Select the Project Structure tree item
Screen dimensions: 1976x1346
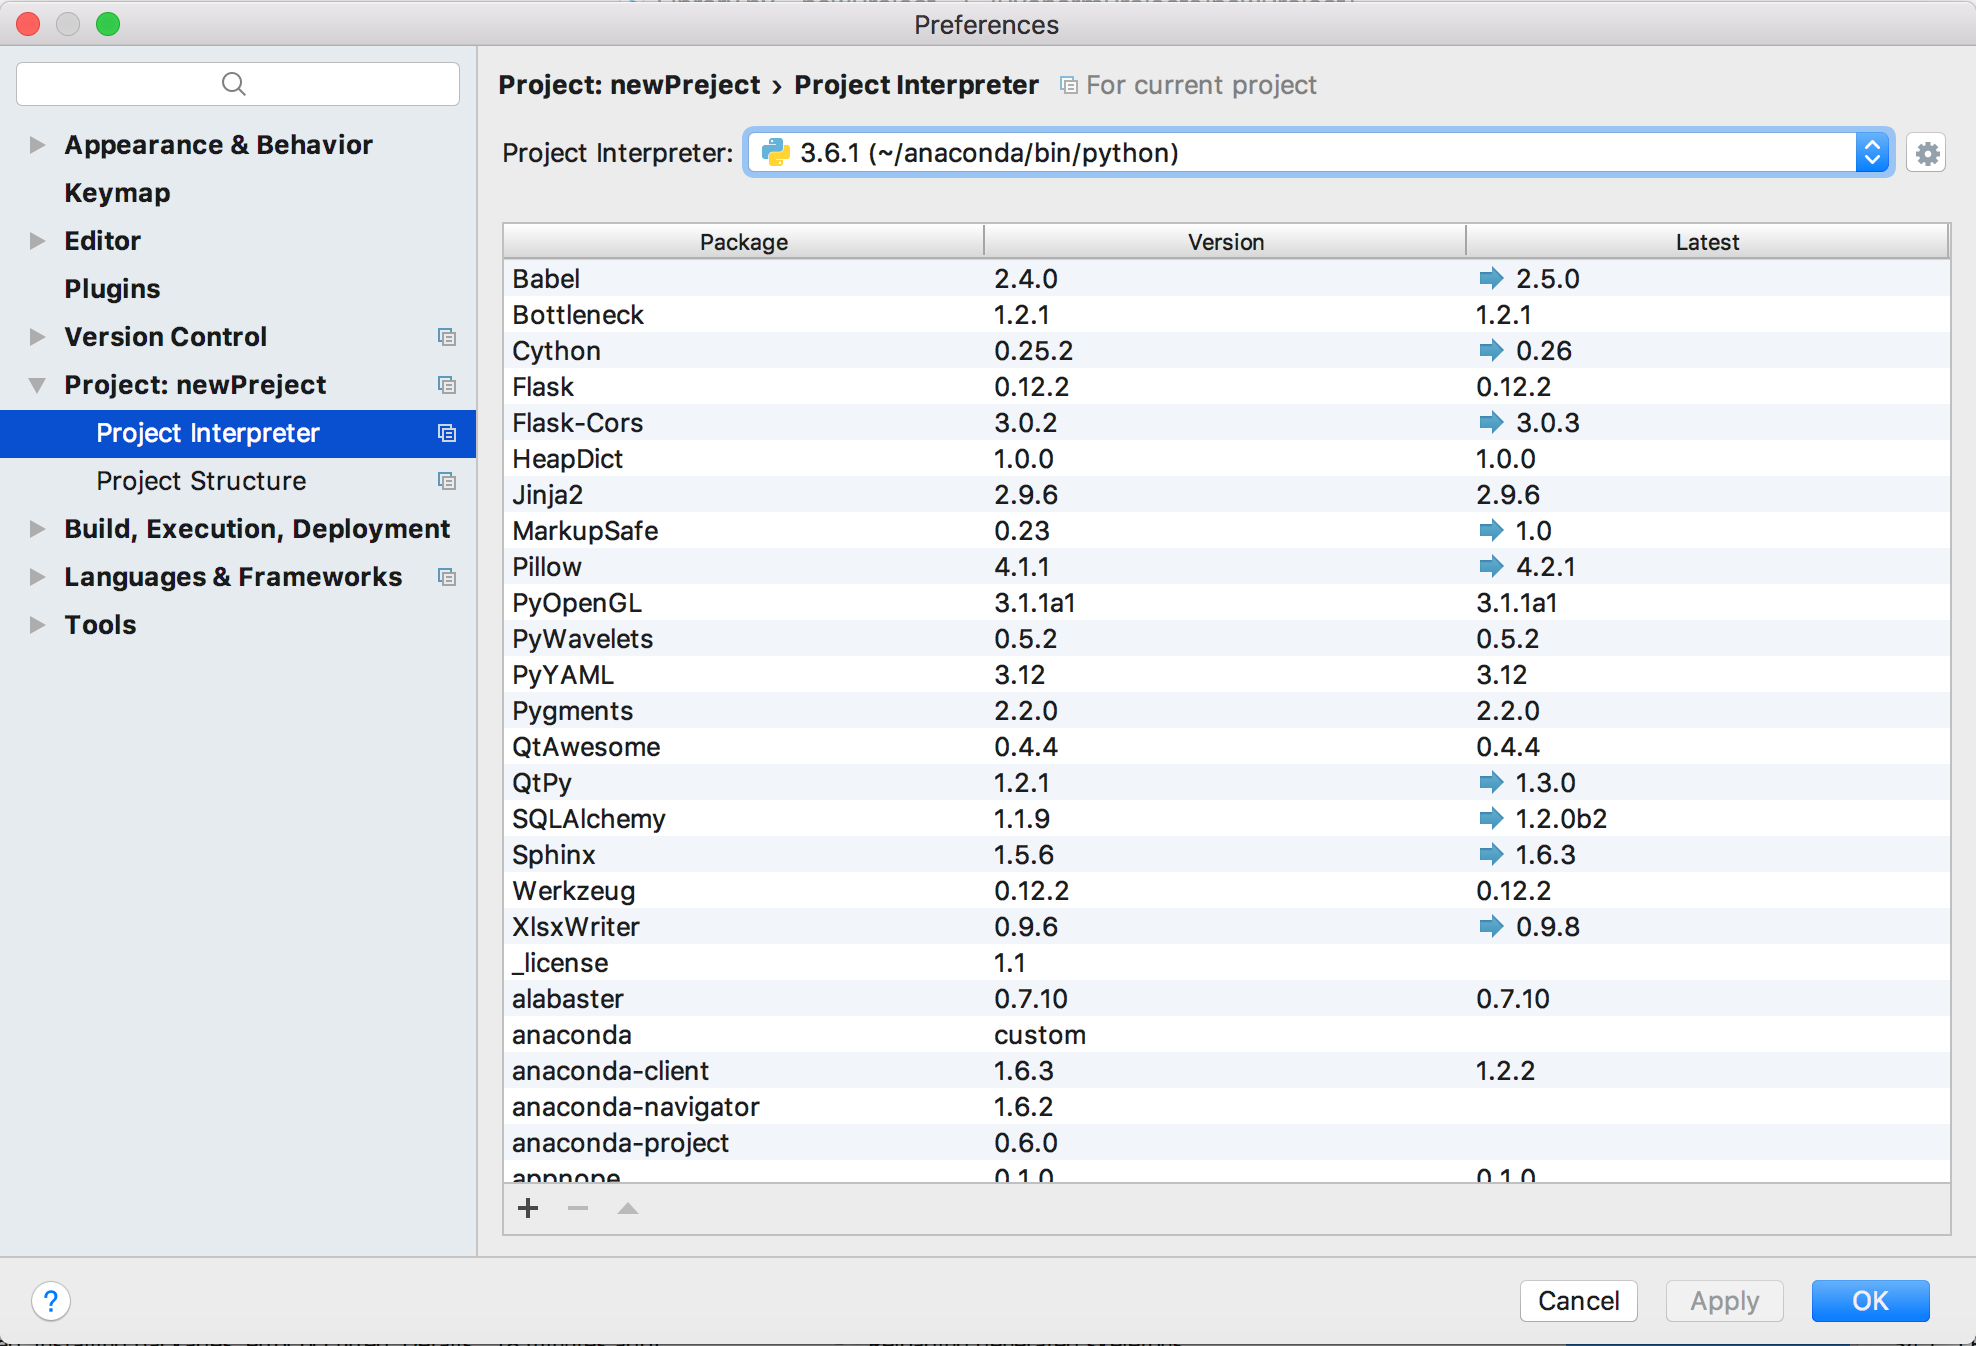tap(201, 481)
